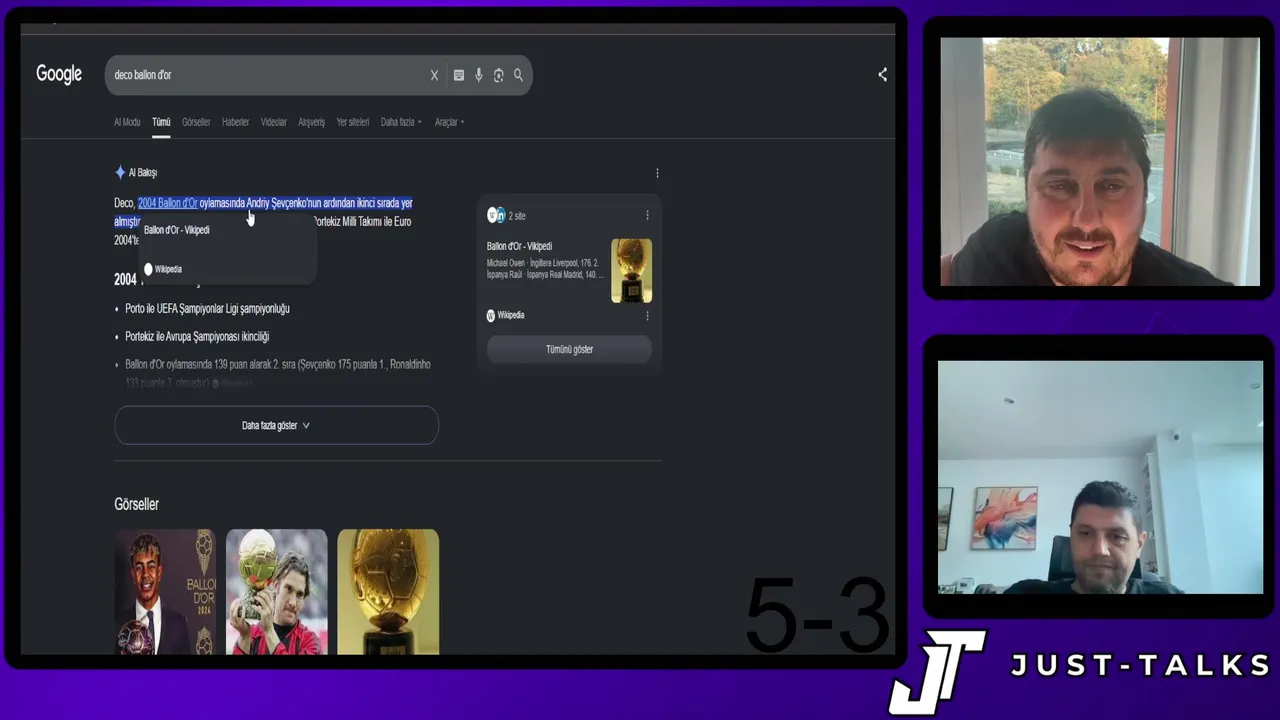1280x720 pixels.
Task: Open the Yer siteleri tab
Action: point(353,122)
